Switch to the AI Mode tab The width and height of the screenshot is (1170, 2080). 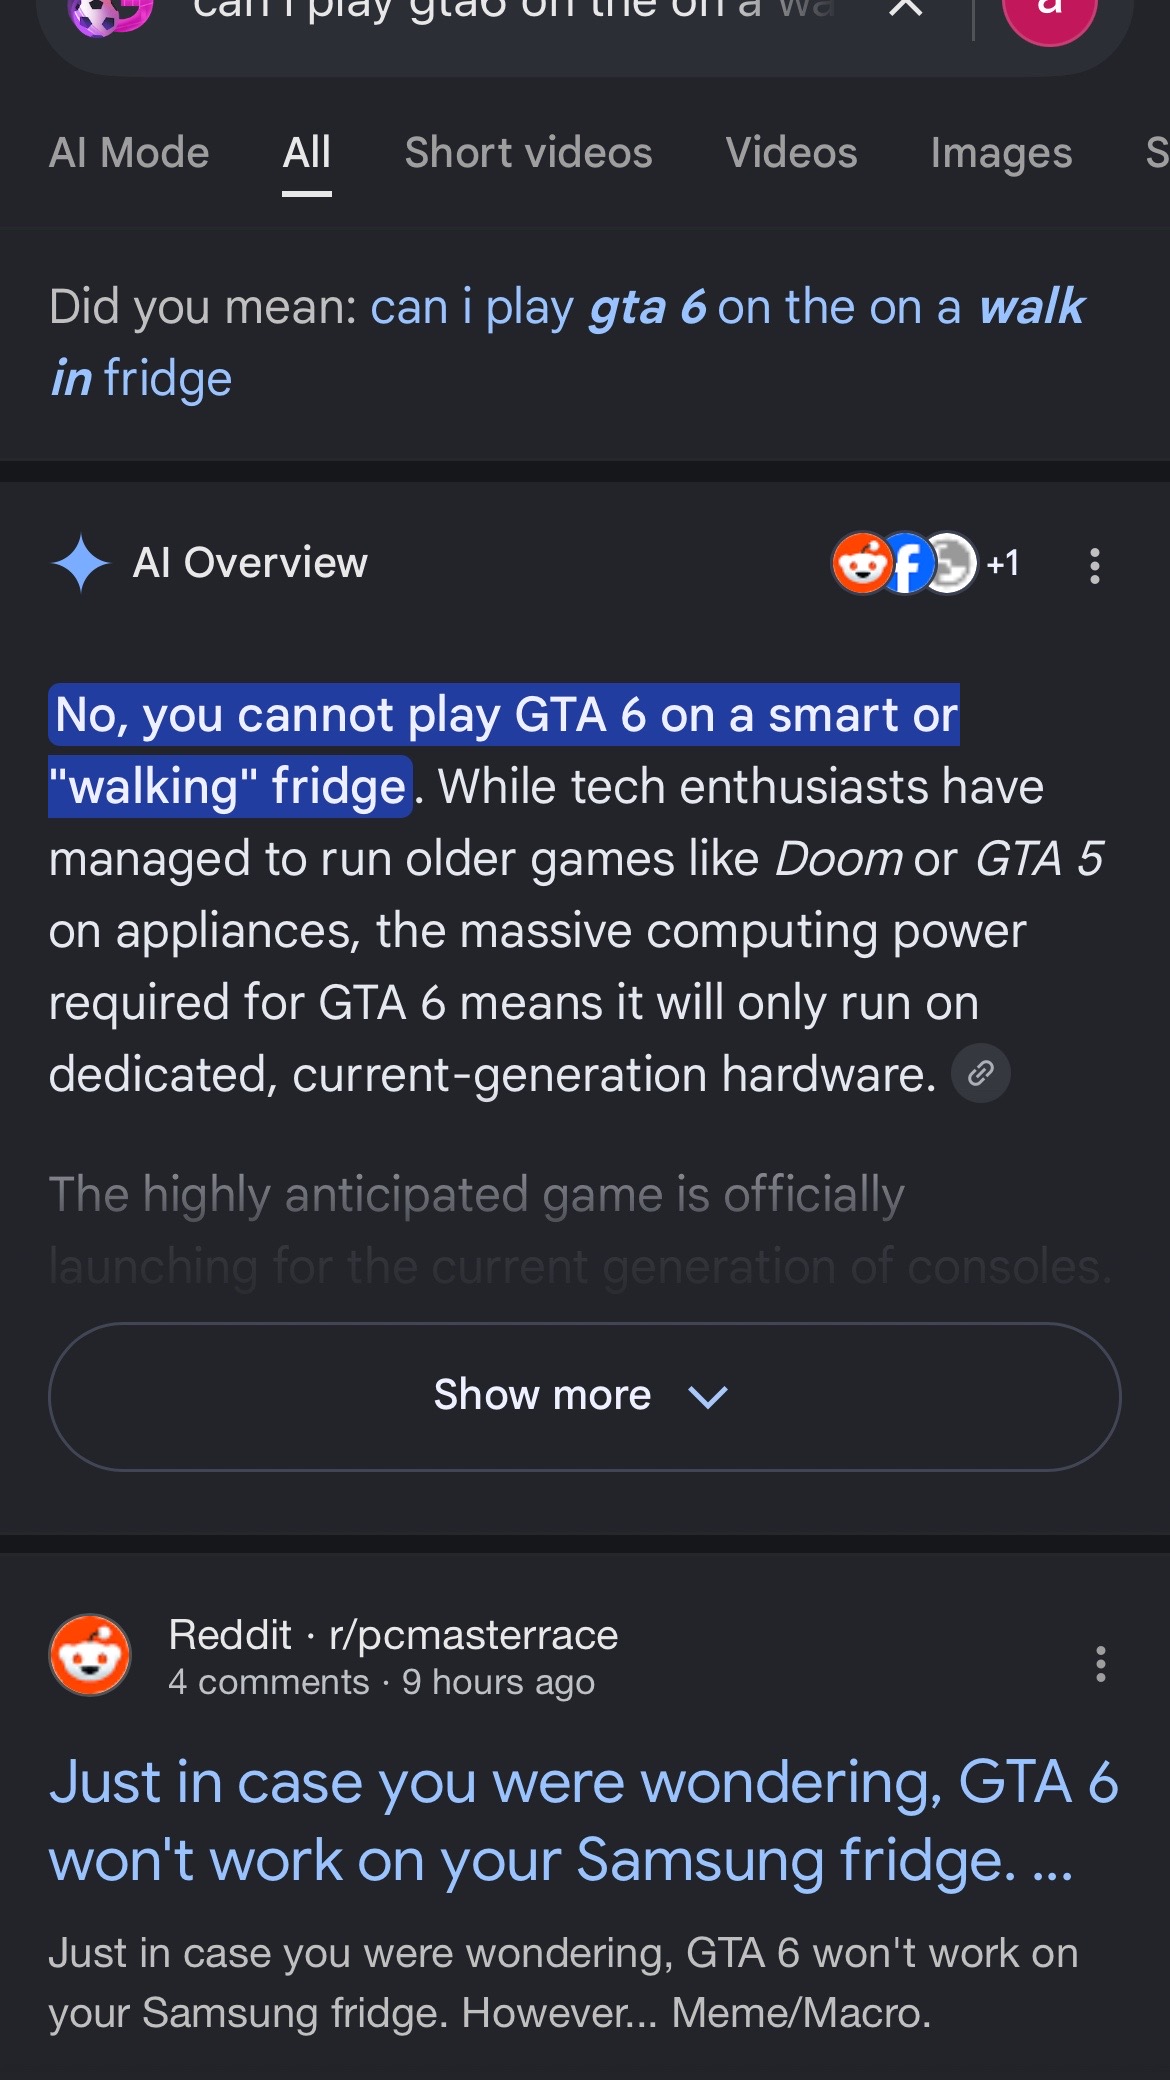[129, 153]
